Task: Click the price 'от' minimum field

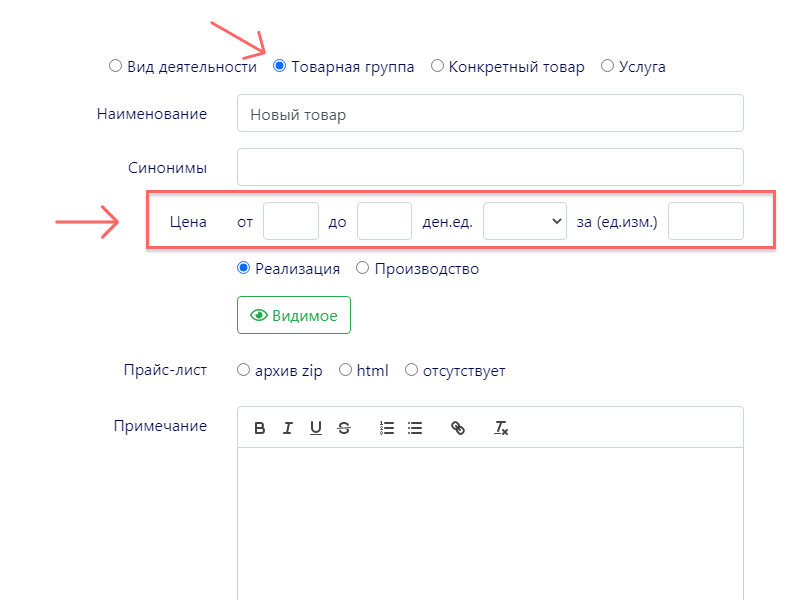Action: 291,221
